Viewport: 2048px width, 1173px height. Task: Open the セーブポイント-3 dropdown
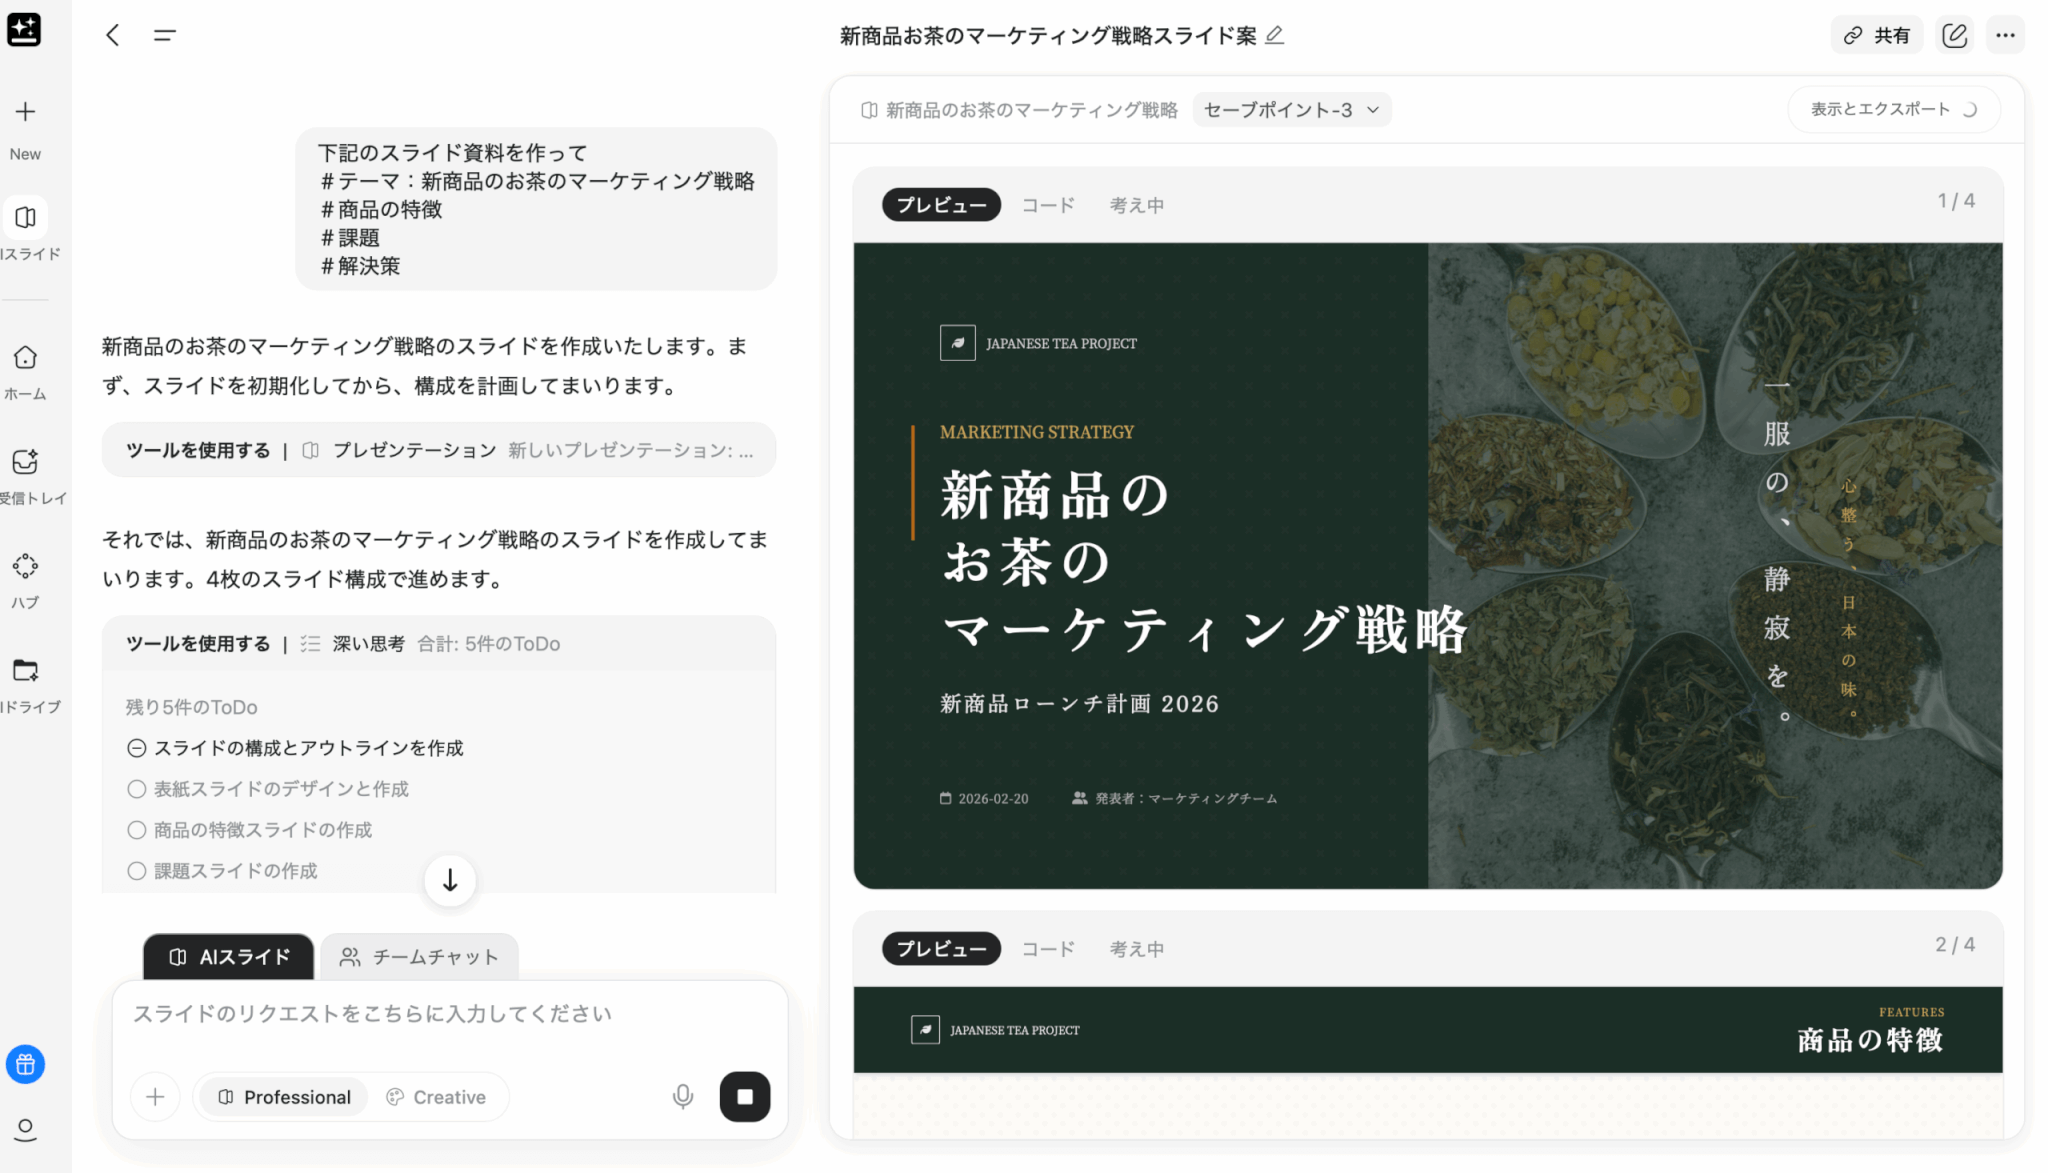click(x=1291, y=110)
